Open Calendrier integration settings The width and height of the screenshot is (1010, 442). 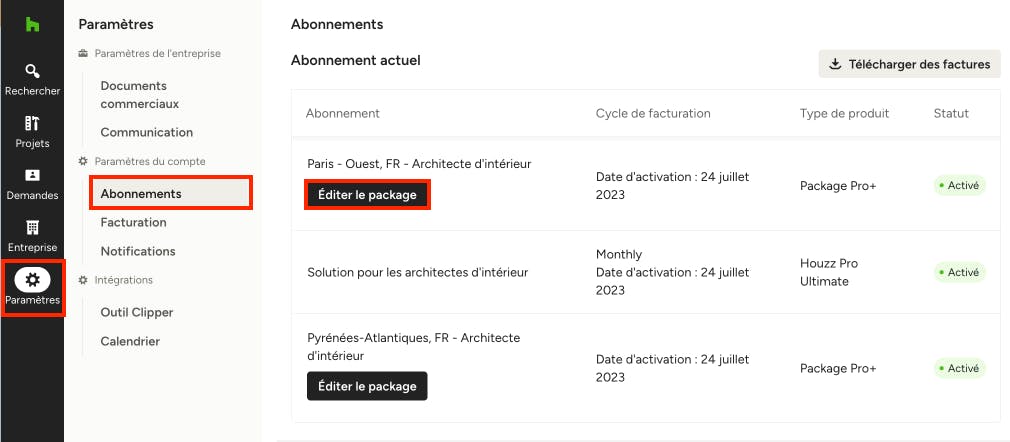tap(130, 341)
